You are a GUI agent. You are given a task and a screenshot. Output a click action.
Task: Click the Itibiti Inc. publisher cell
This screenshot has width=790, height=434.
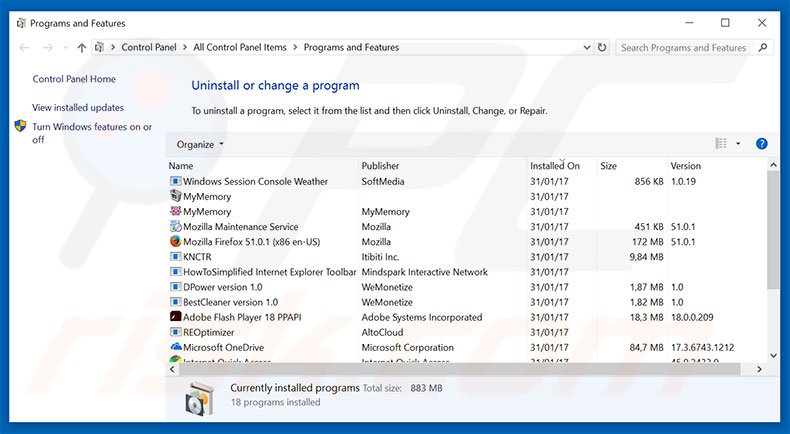pos(380,257)
